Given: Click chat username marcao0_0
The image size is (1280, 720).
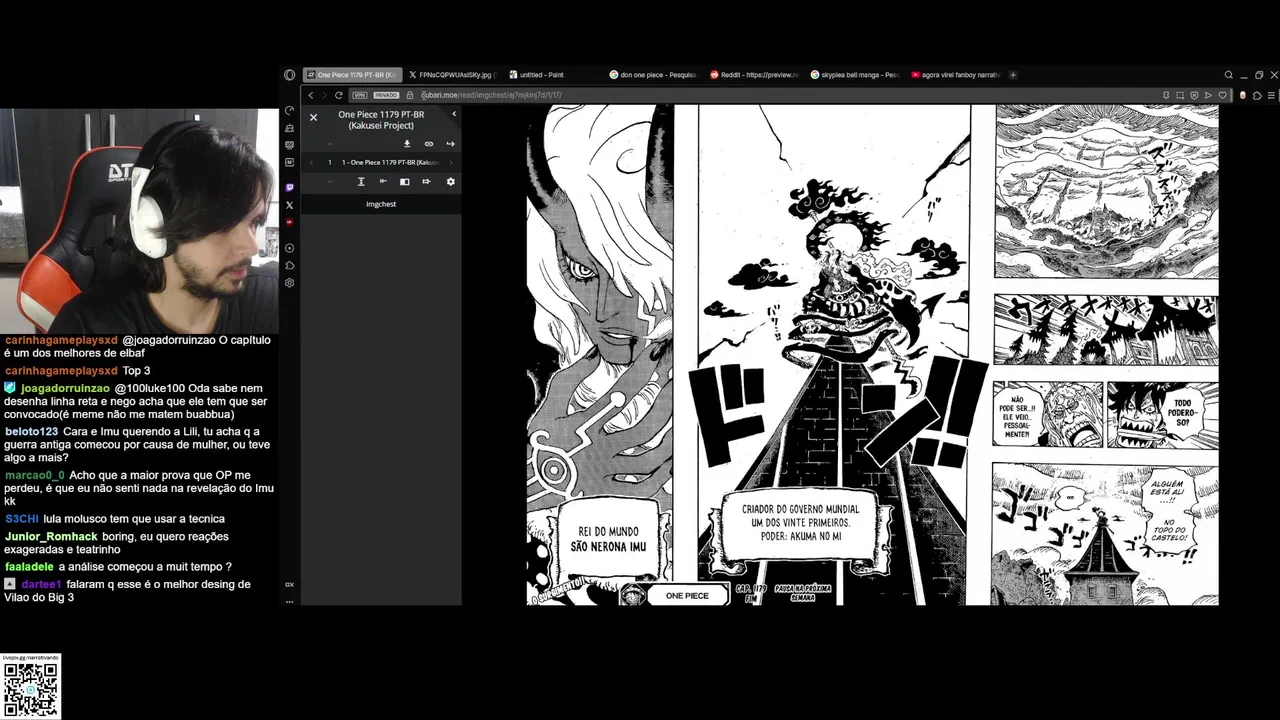Looking at the screenshot, I should 34,475.
